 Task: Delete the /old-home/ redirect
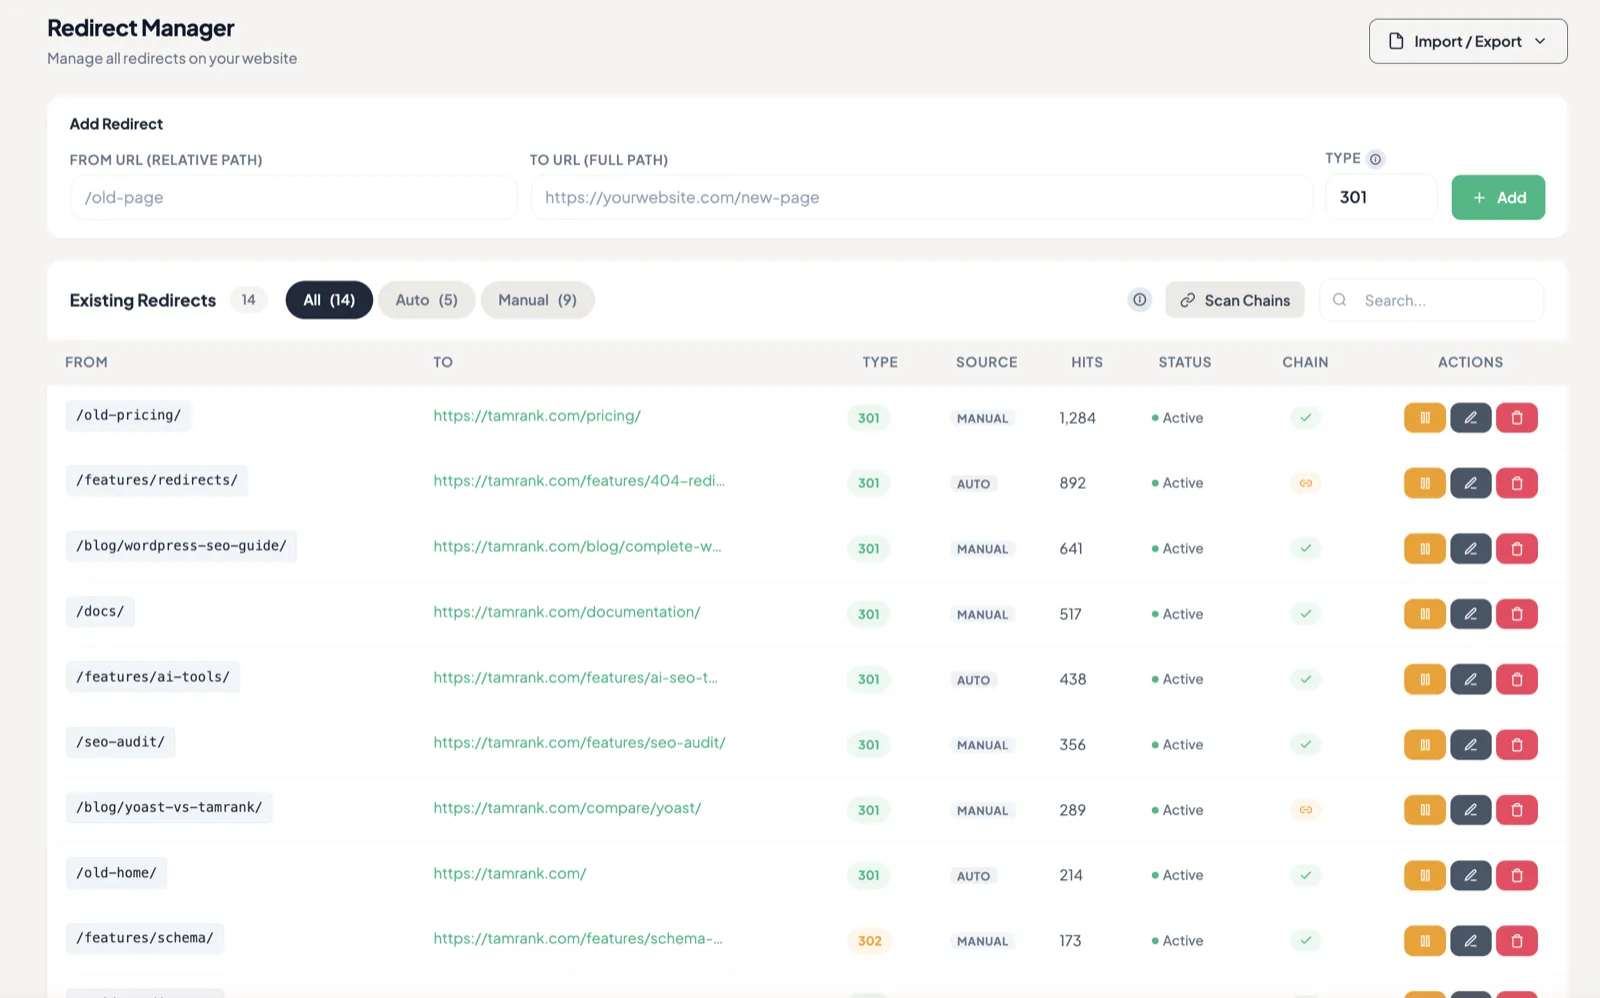pos(1516,875)
